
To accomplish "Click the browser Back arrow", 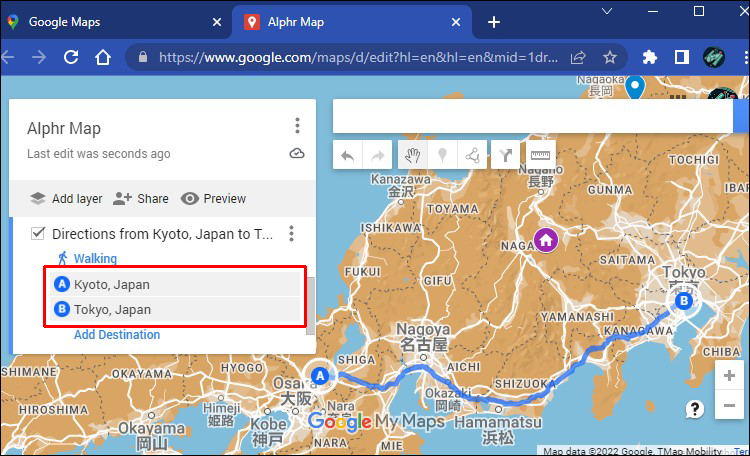I will pos(7,57).
